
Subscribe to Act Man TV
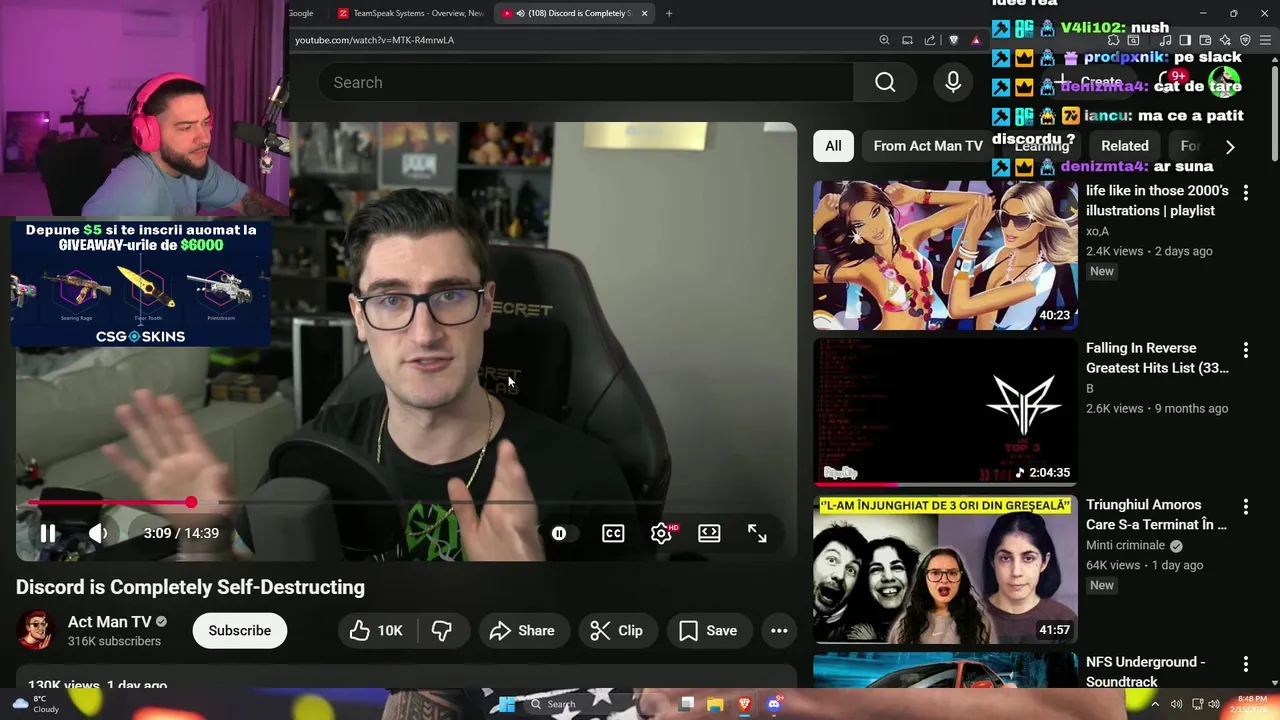(240, 630)
